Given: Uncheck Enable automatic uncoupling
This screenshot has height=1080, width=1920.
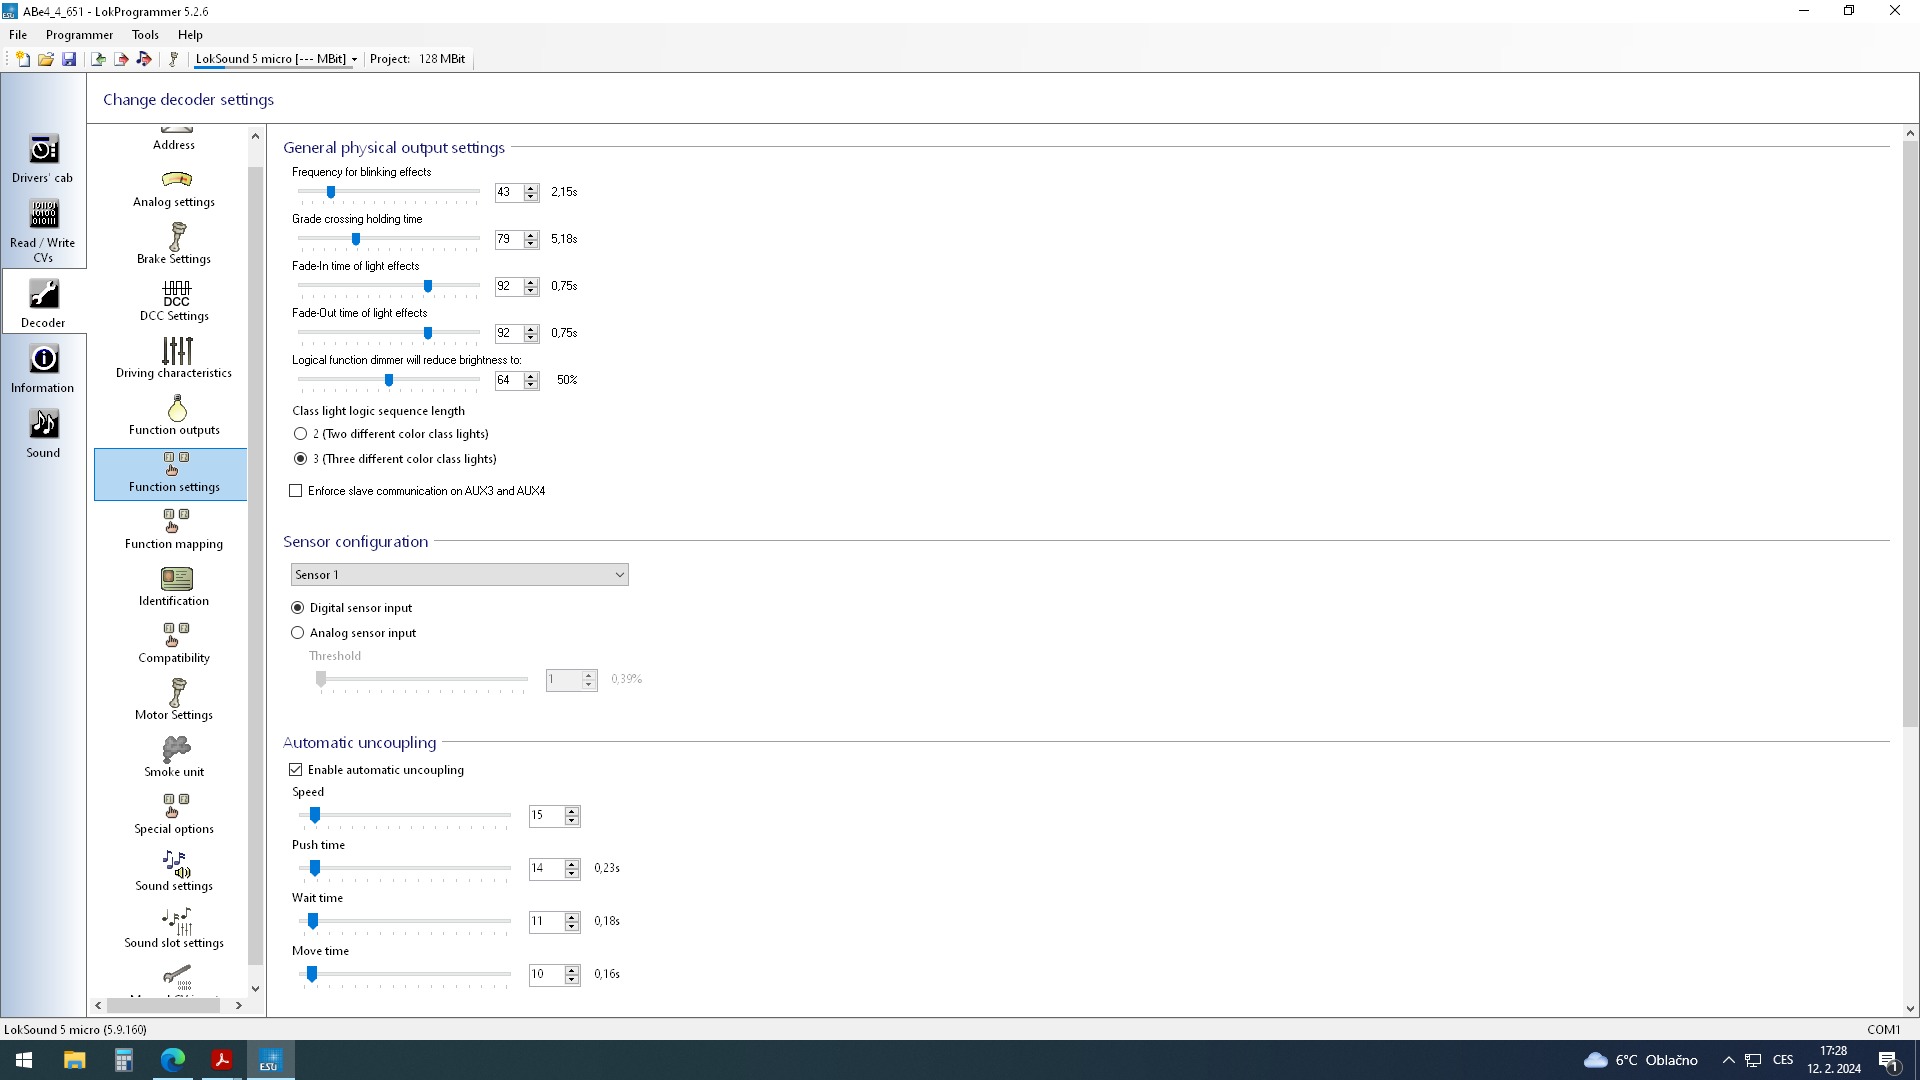Looking at the screenshot, I should pos(296,770).
